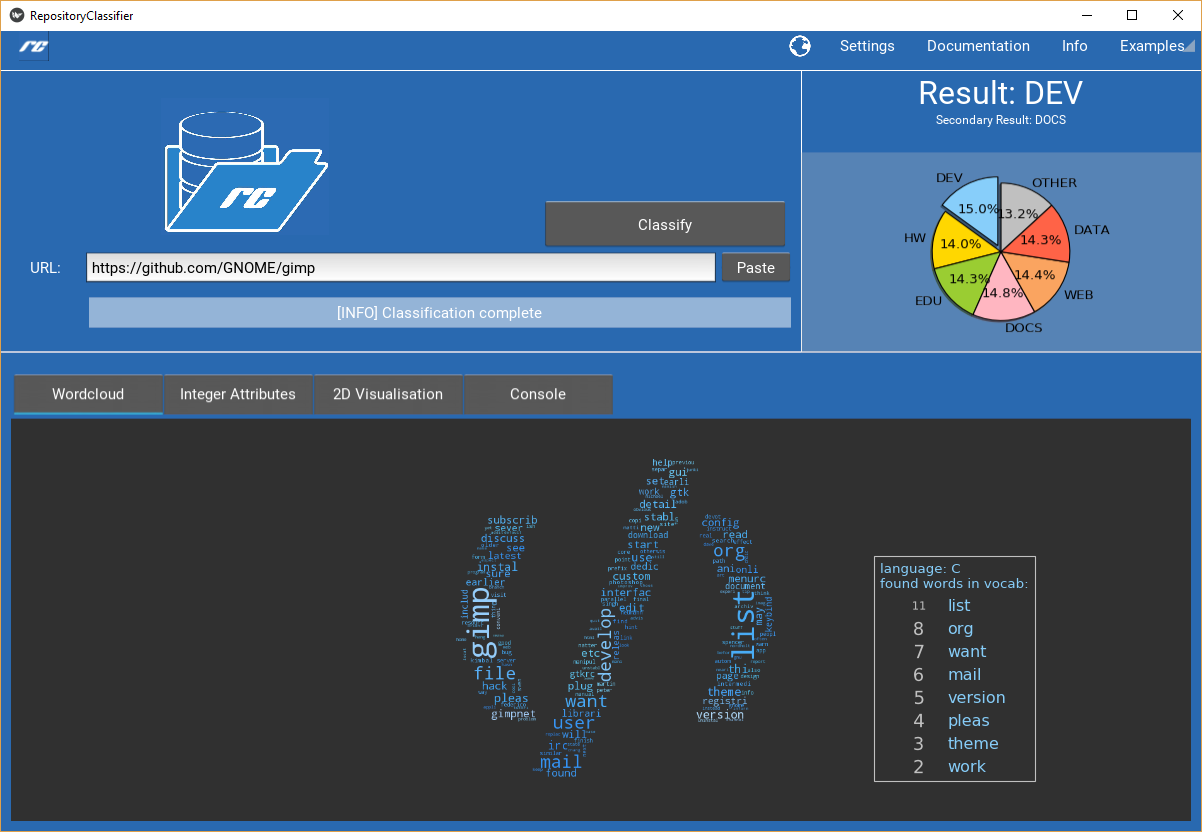This screenshot has width=1202, height=832.
Task: Click the word 'theme' in the vocab list
Action: pos(973,743)
